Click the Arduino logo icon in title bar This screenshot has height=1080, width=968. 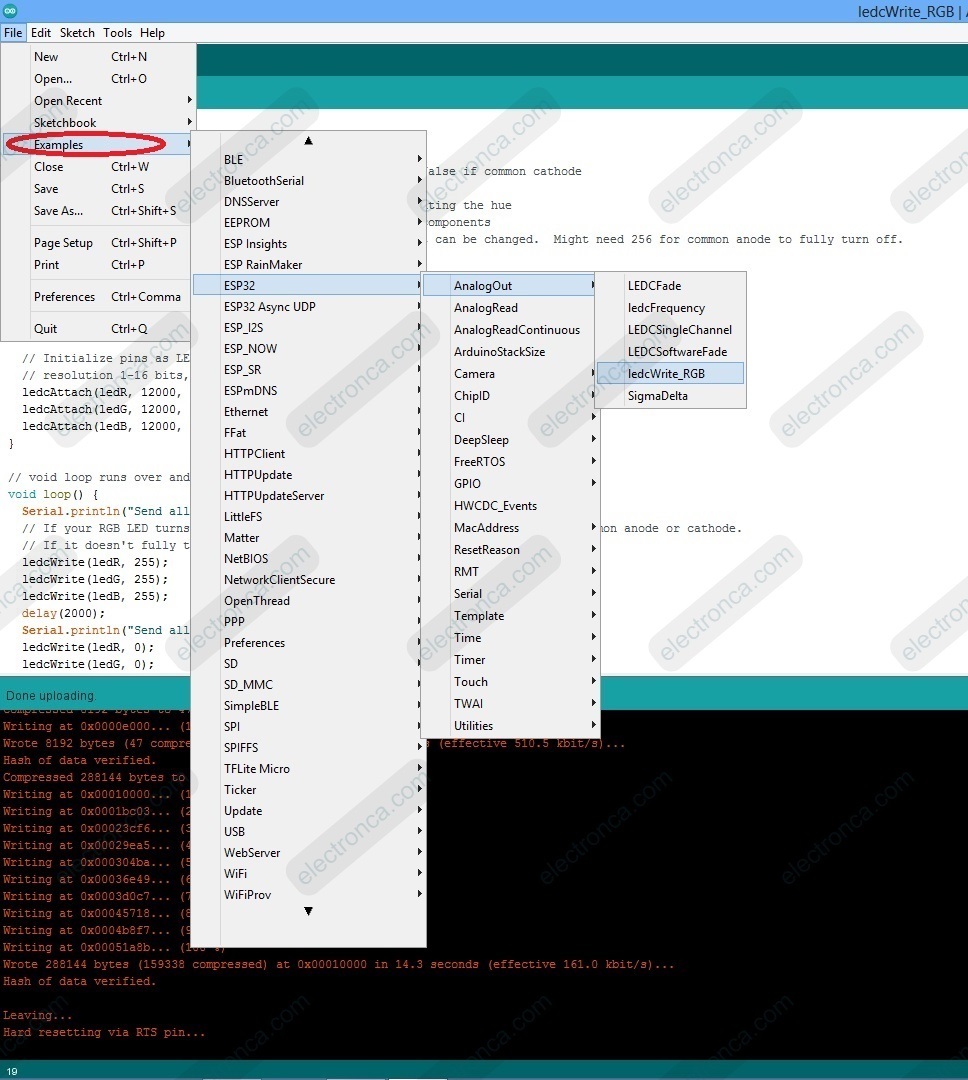(x=11, y=11)
